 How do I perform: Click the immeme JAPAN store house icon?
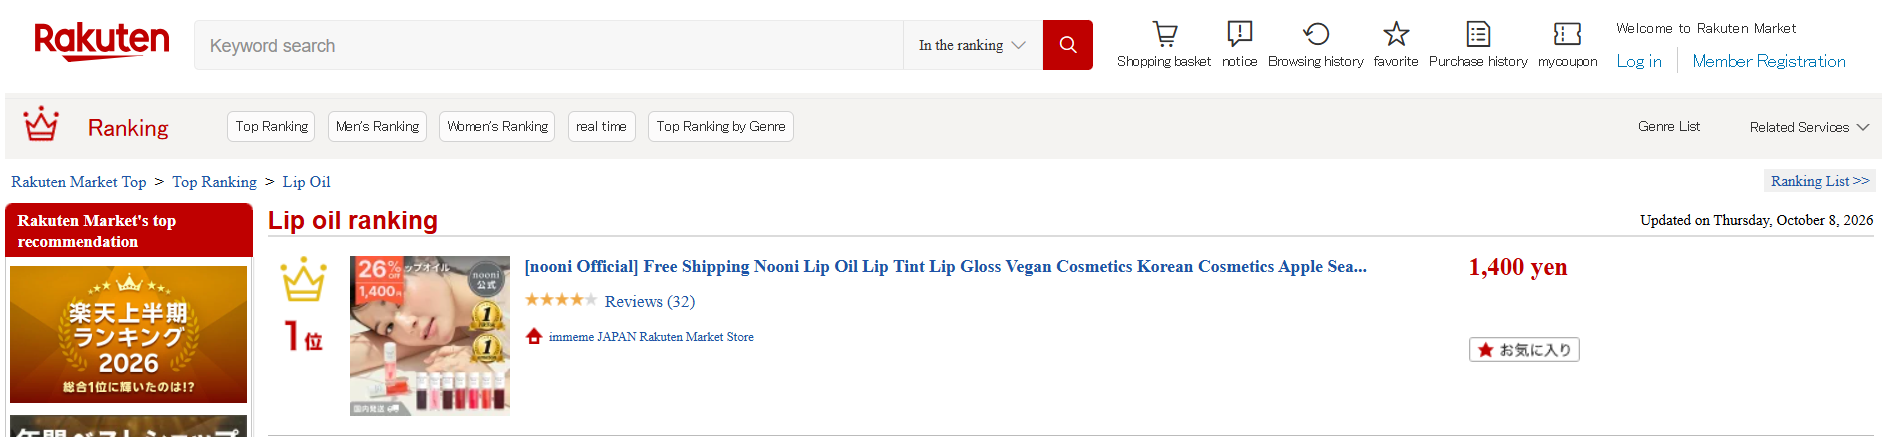(534, 336)
